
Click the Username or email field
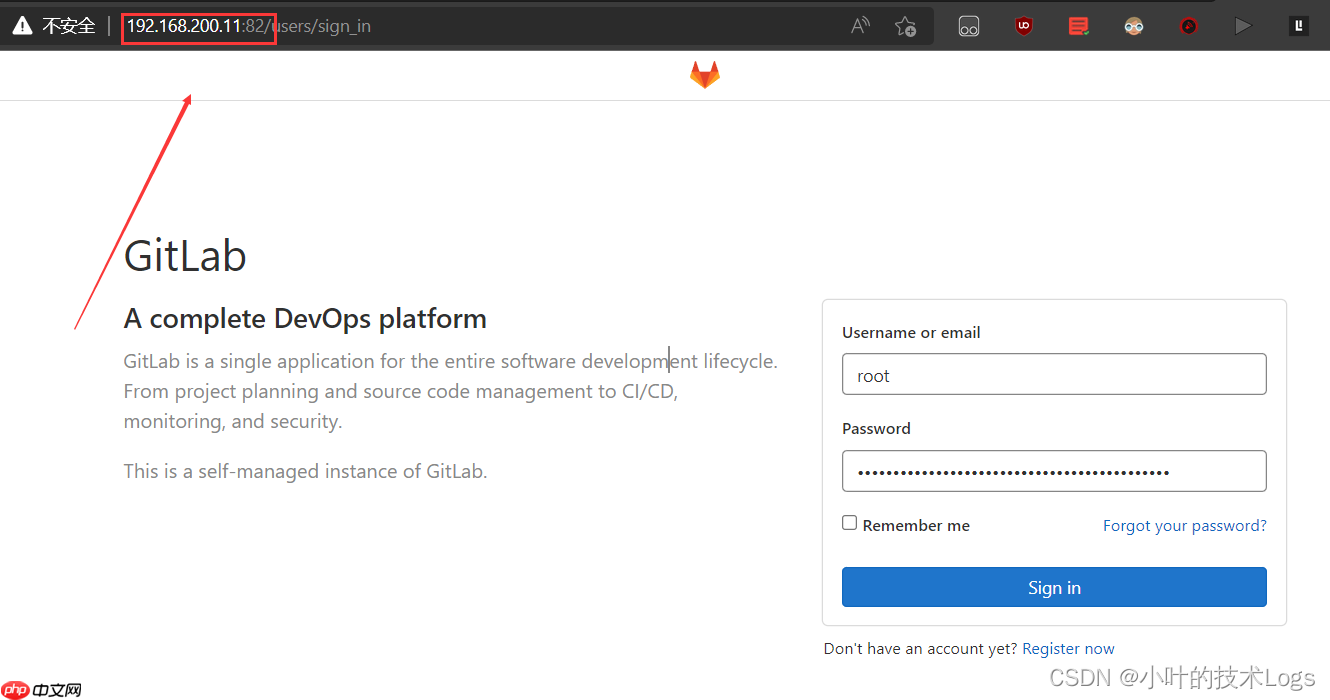coord(1054,374)
